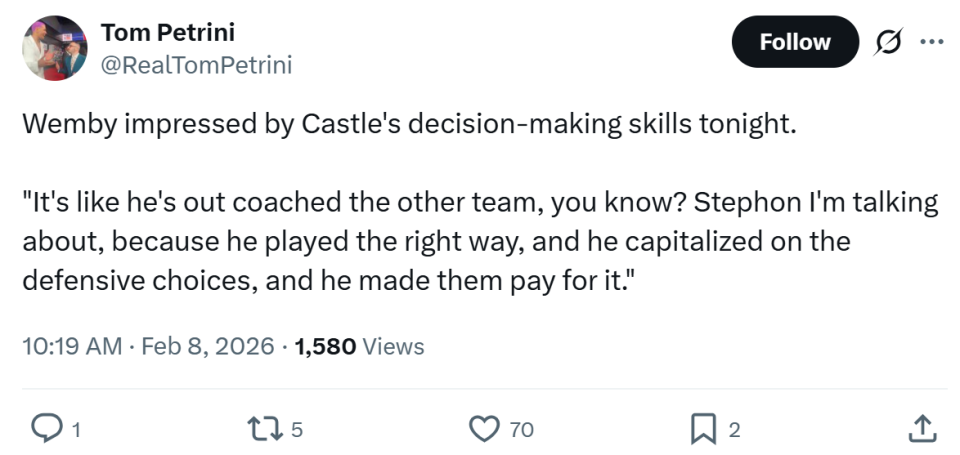Click the Wemby impressed by Castle's sentence
This screenshot has width=960, height=455.
pyautogui.click(x=408, y=126)
